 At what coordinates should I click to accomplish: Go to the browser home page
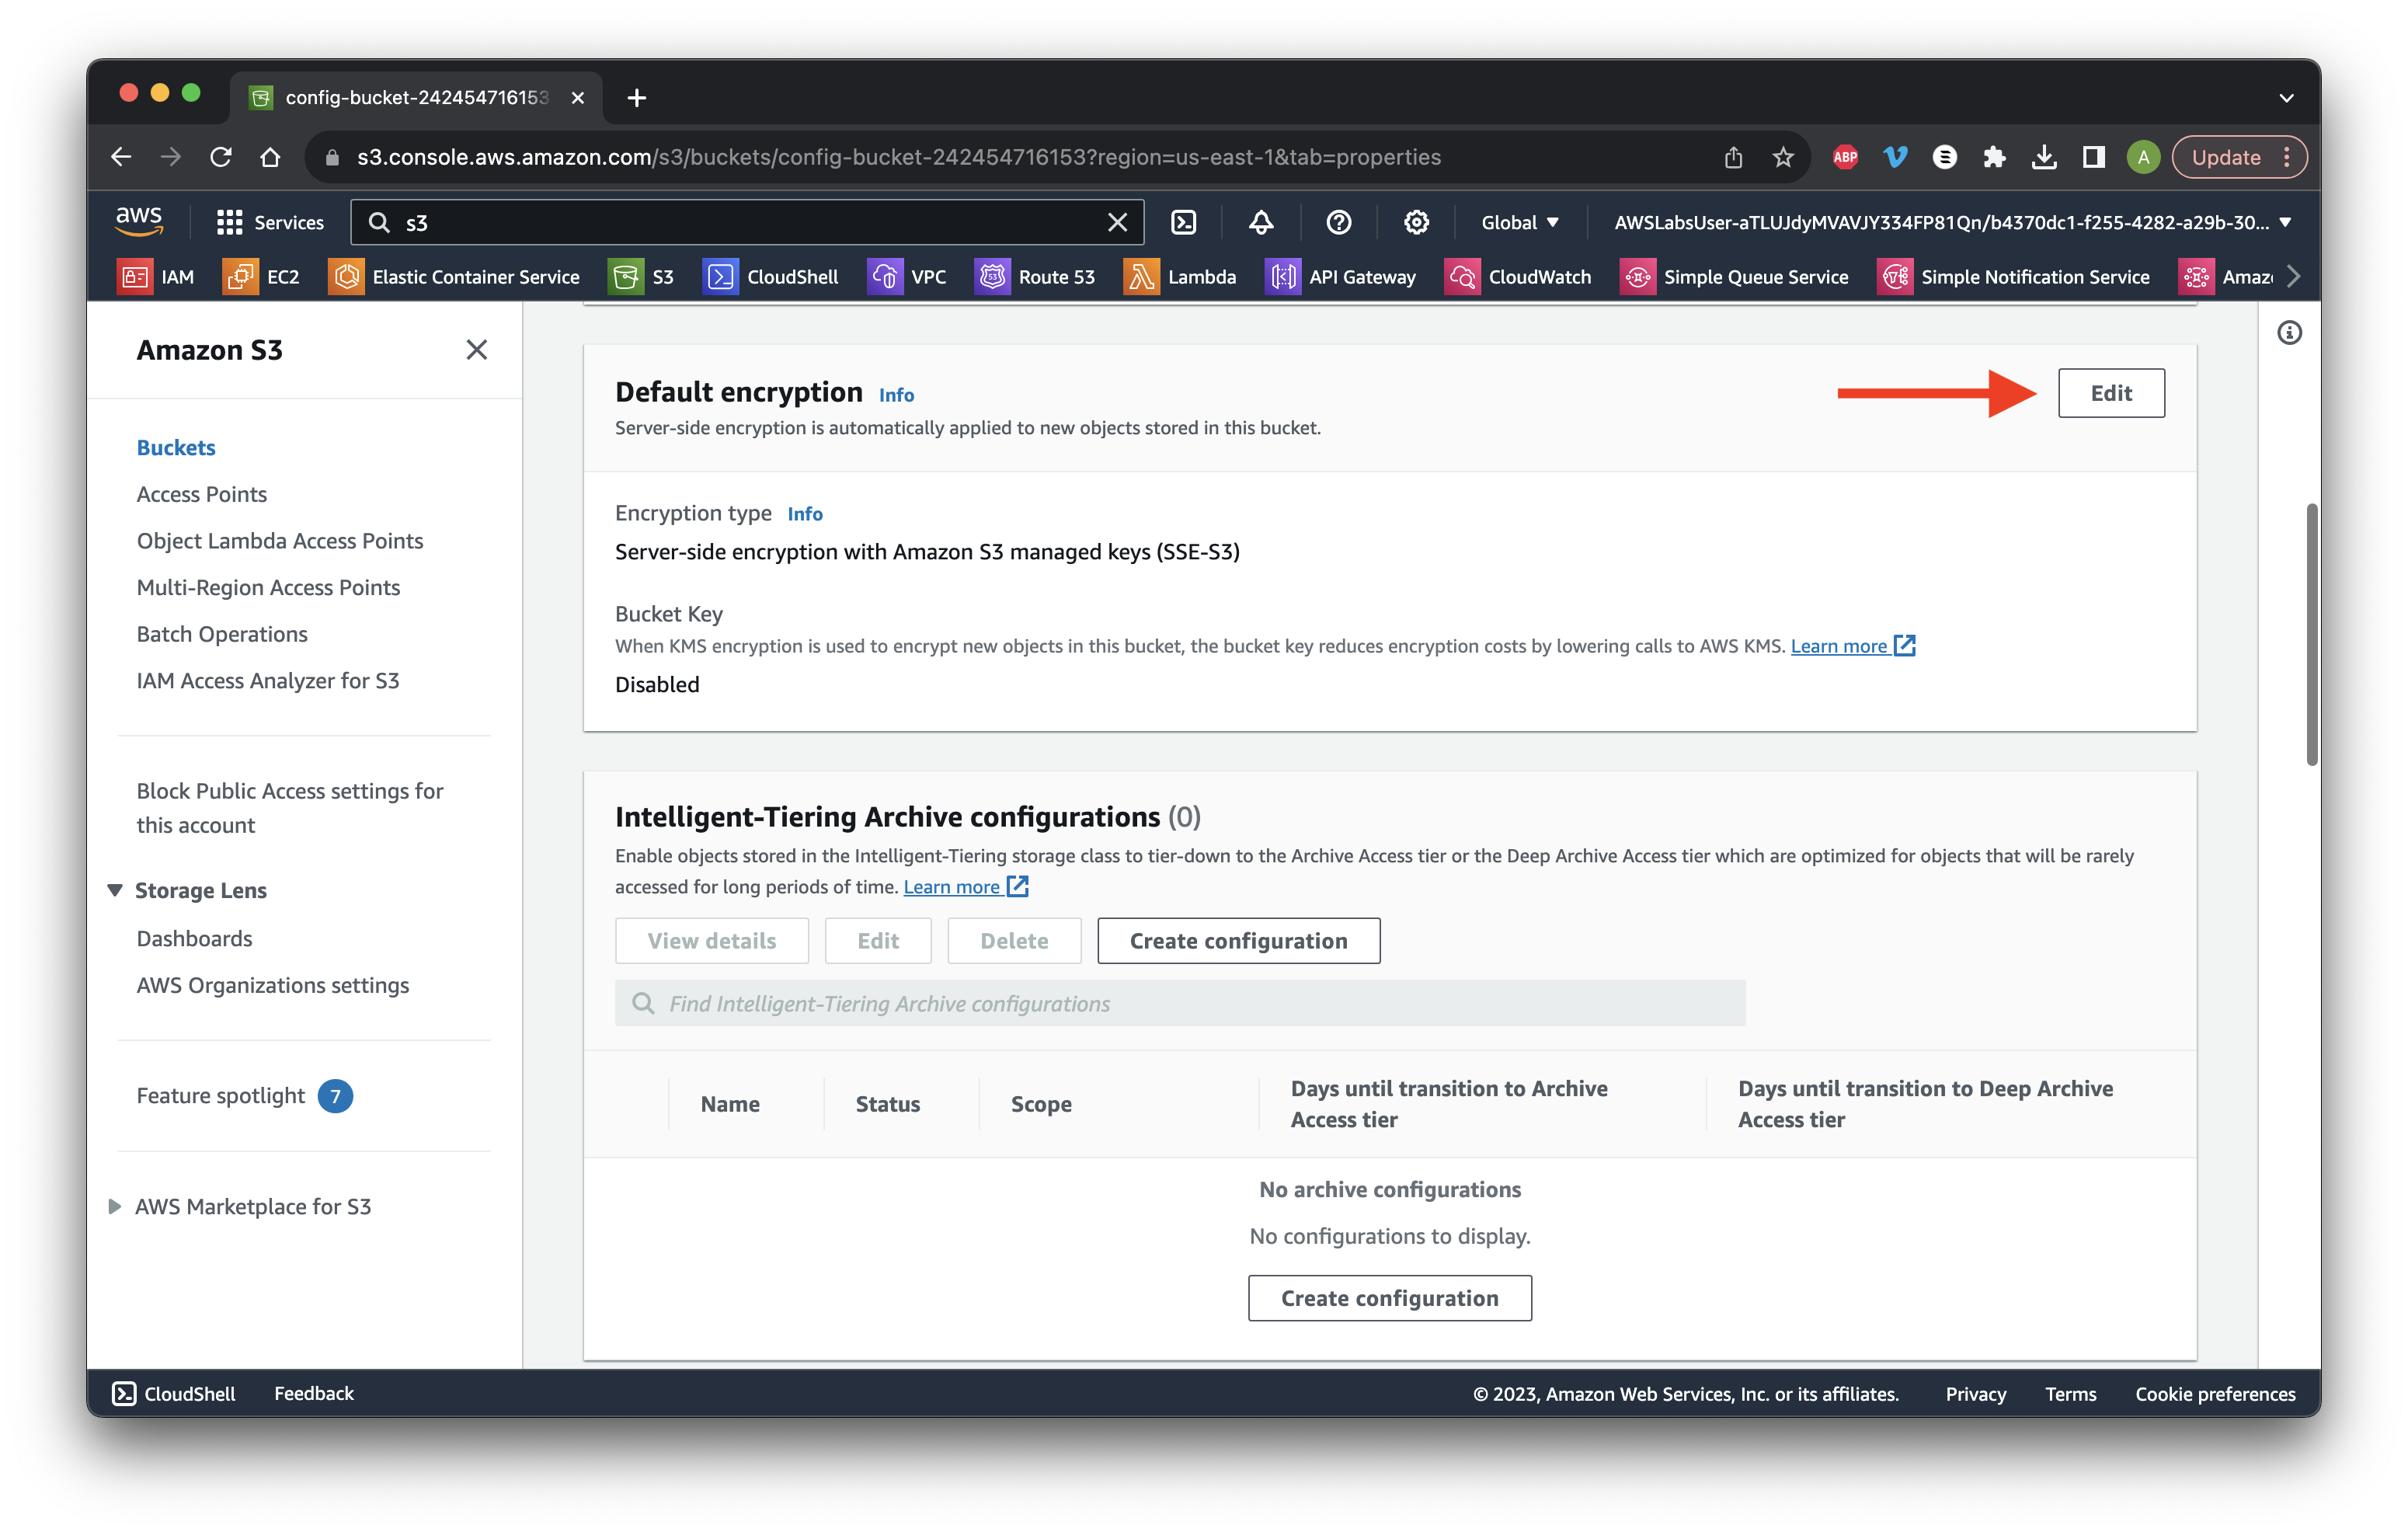pyautogui.click(x=270, y=157)
